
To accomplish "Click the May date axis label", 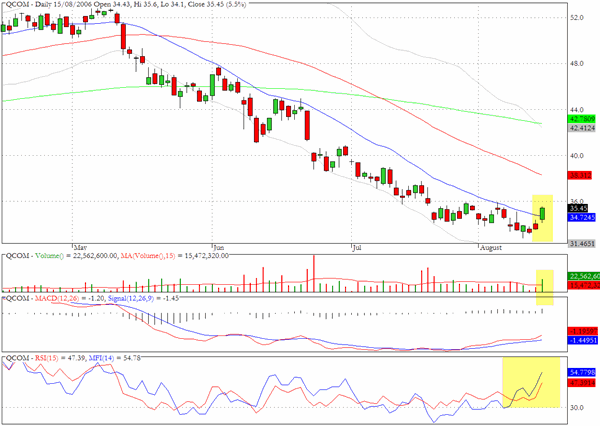I will click(x=81, y=248).
